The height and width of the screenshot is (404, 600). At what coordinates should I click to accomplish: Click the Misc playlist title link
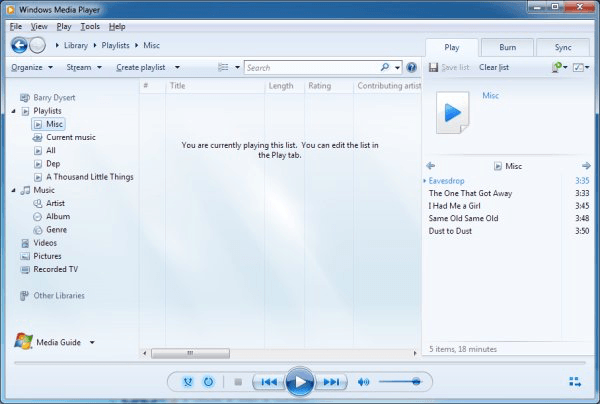pyautogui.click(x=491, y=96)
